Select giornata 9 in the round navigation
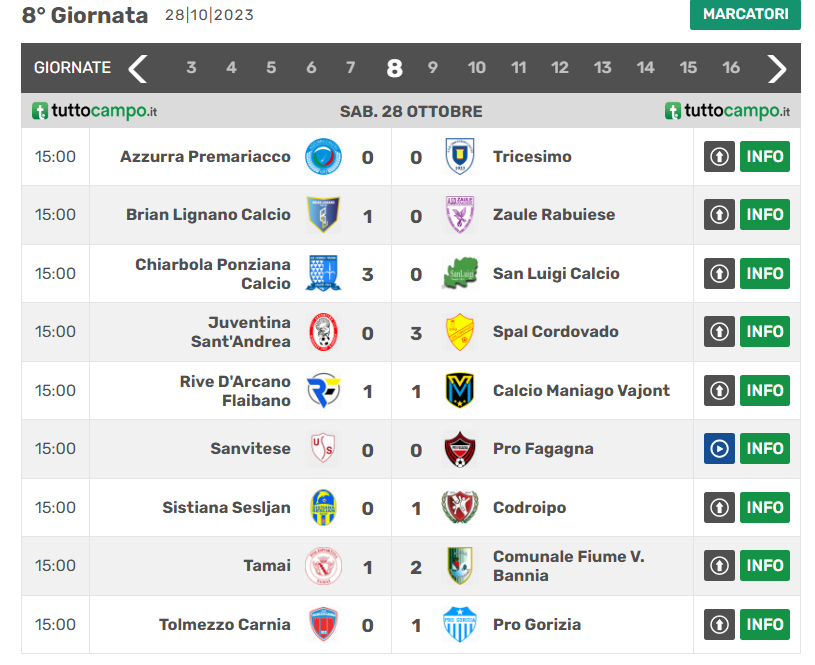Screen dimensions: 815x665 pos(433,68)
